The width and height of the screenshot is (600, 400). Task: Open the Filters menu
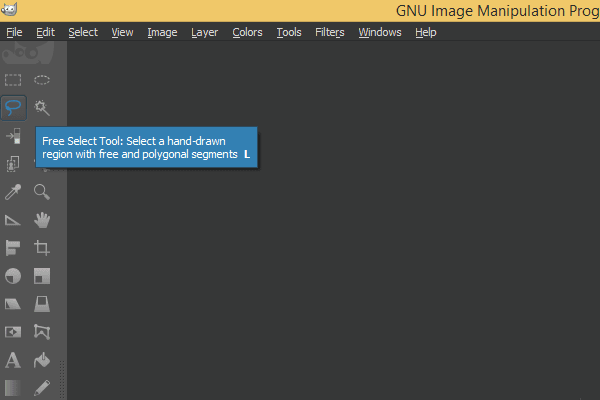[x=329, y=33]
